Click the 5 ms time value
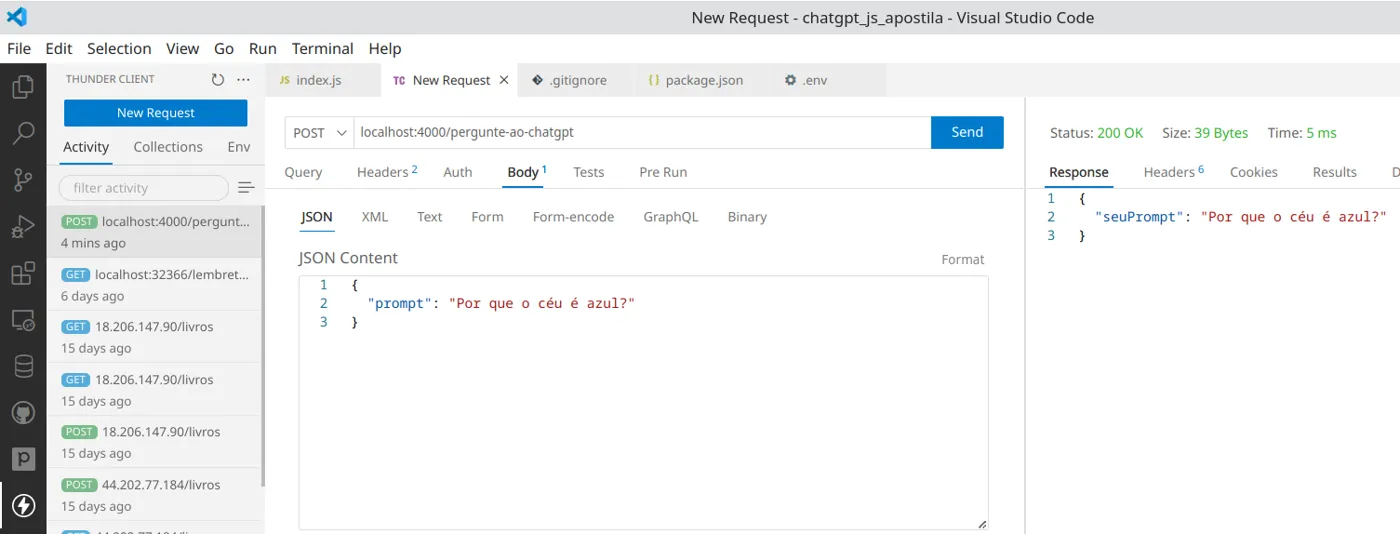This screenshot has height=534, width=1400. point(1321,133)
